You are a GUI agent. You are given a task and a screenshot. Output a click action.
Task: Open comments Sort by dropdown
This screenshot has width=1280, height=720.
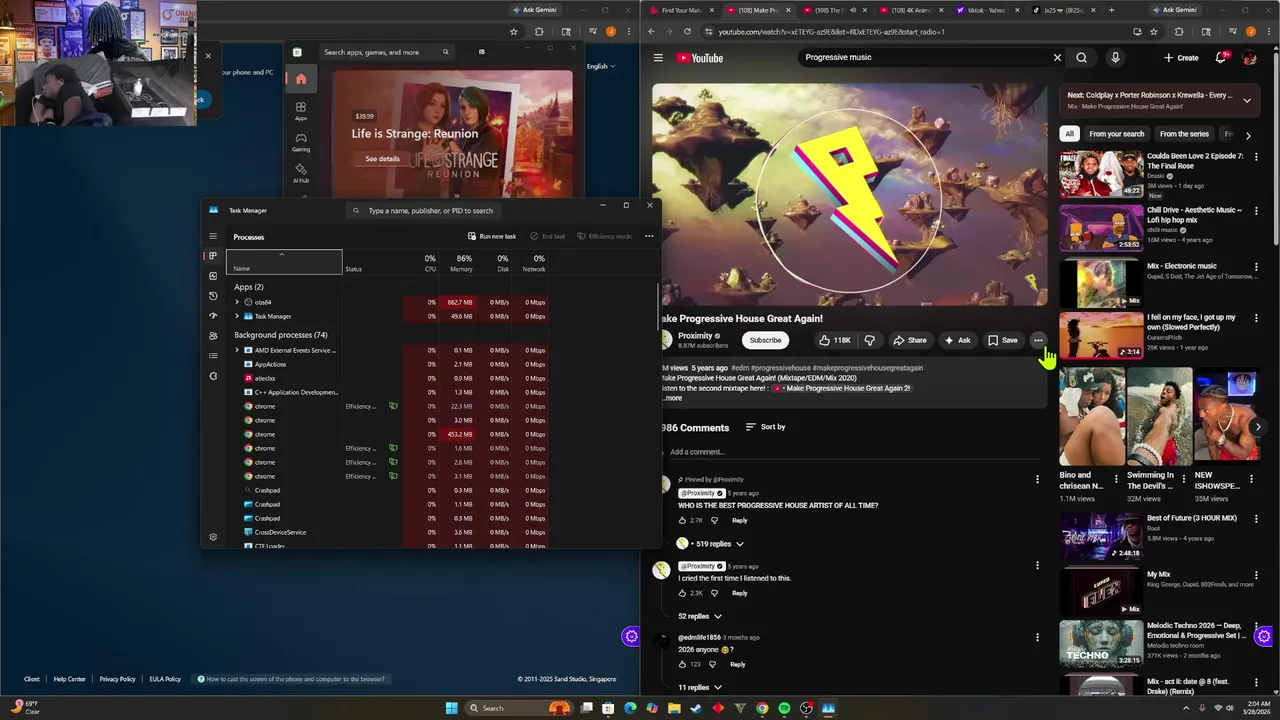tap(765, 427)
